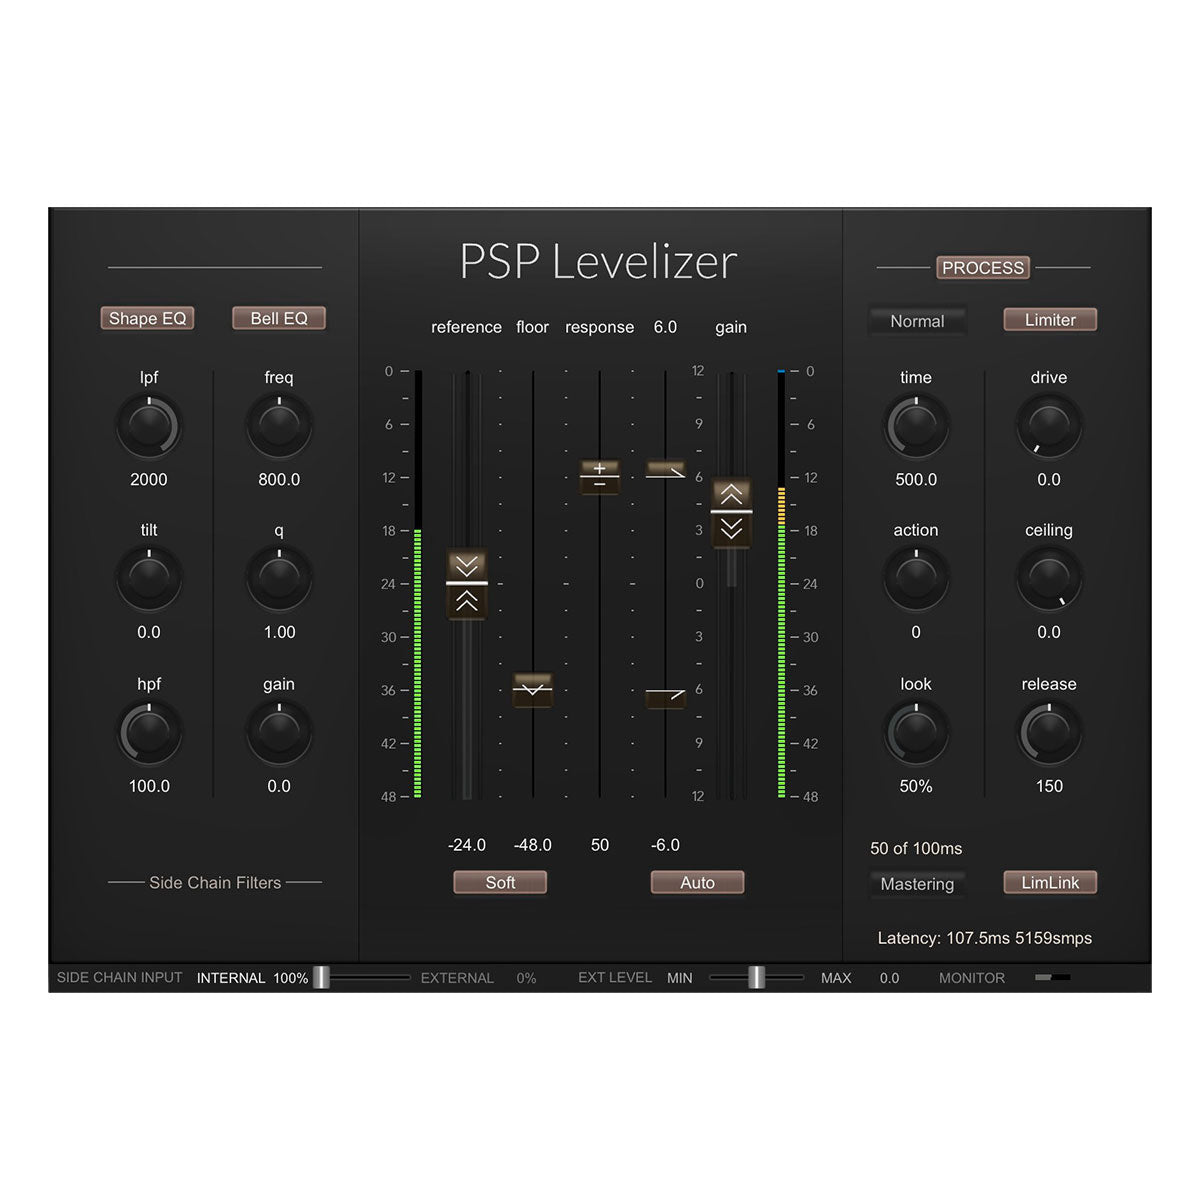Viewport: 1200px width, 1200px height.
Task: Toggle the Bell EQ button
Action: [x=279, y=318]
